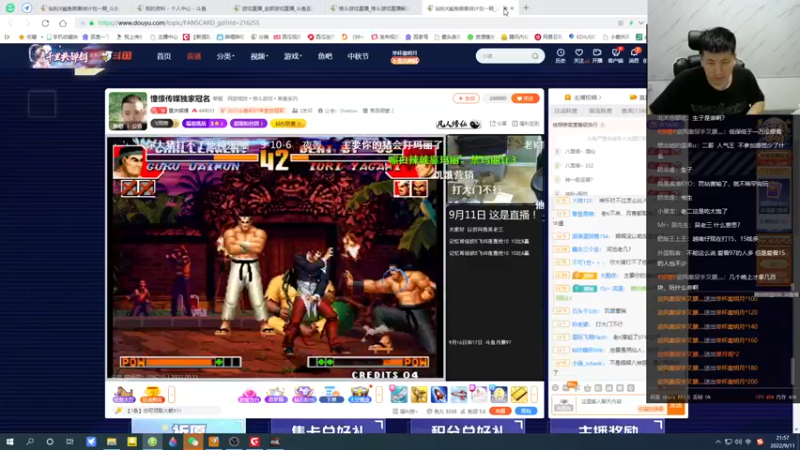Open the 主播投稿 link
Viewport: 800px width, 450px height.
[x=583, y=97]
